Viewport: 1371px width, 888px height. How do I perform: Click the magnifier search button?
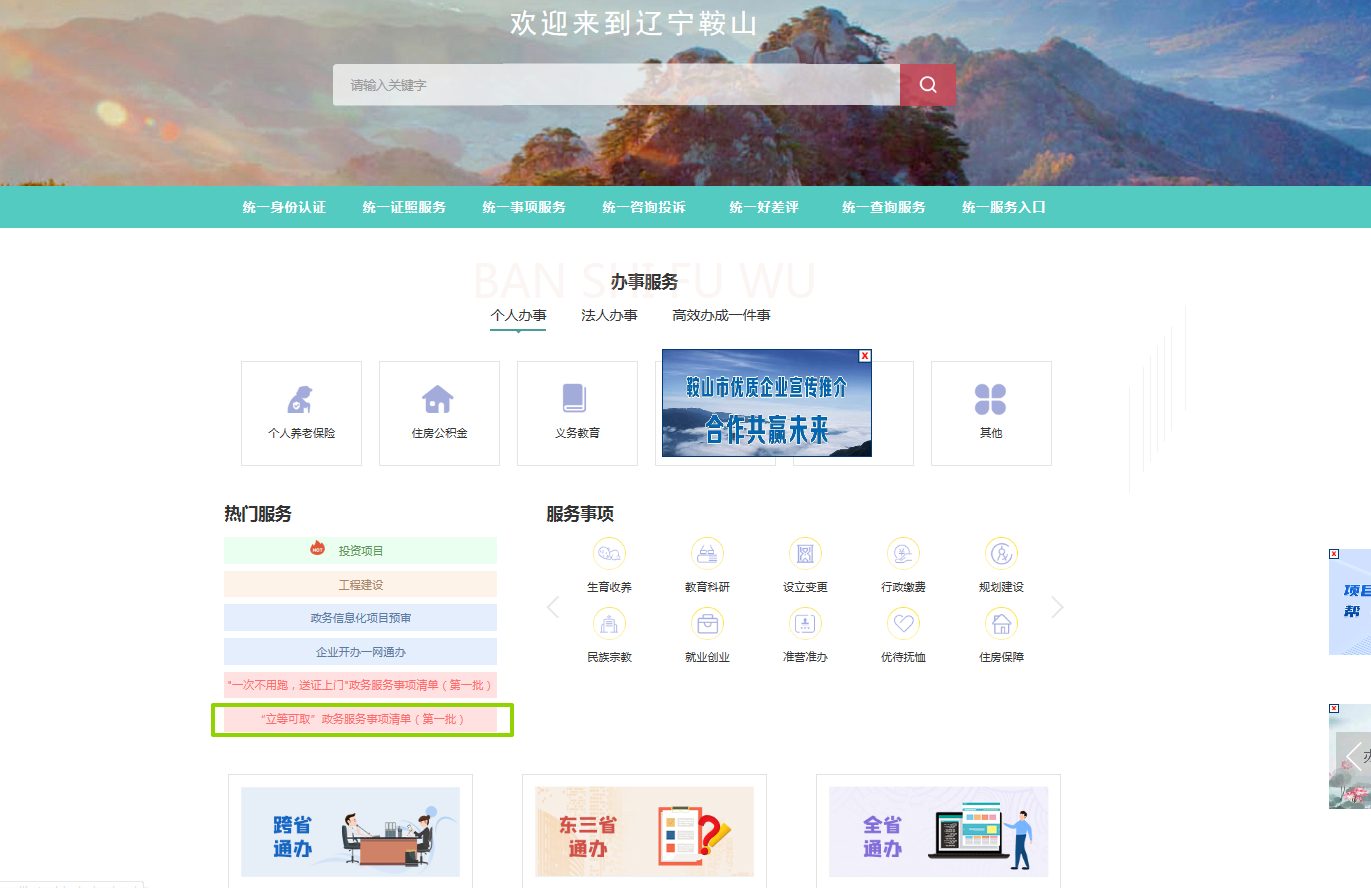(927, 85)
